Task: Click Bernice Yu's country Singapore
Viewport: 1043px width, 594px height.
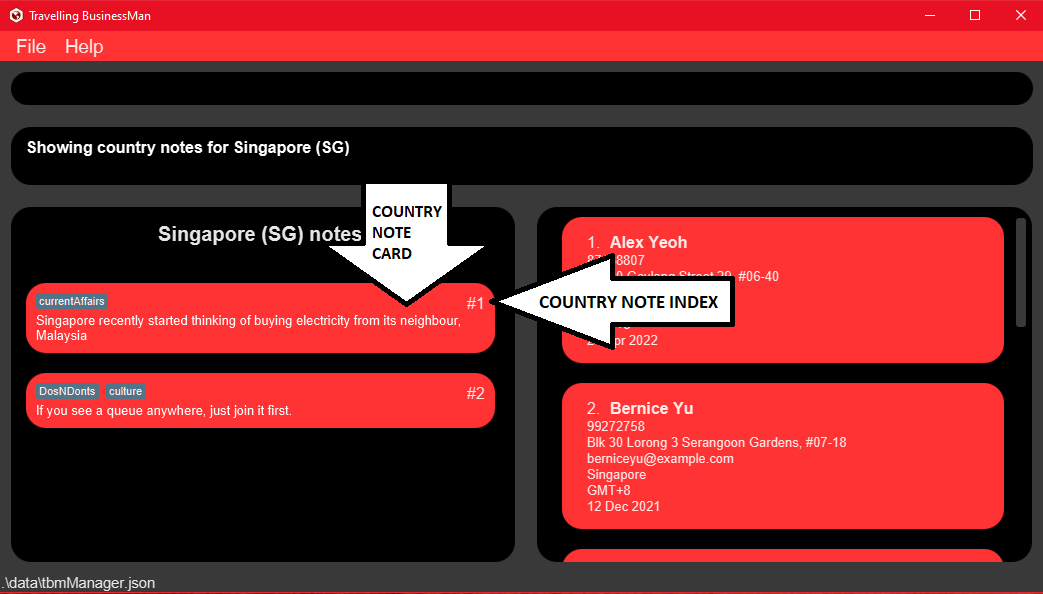Action: 616,474
